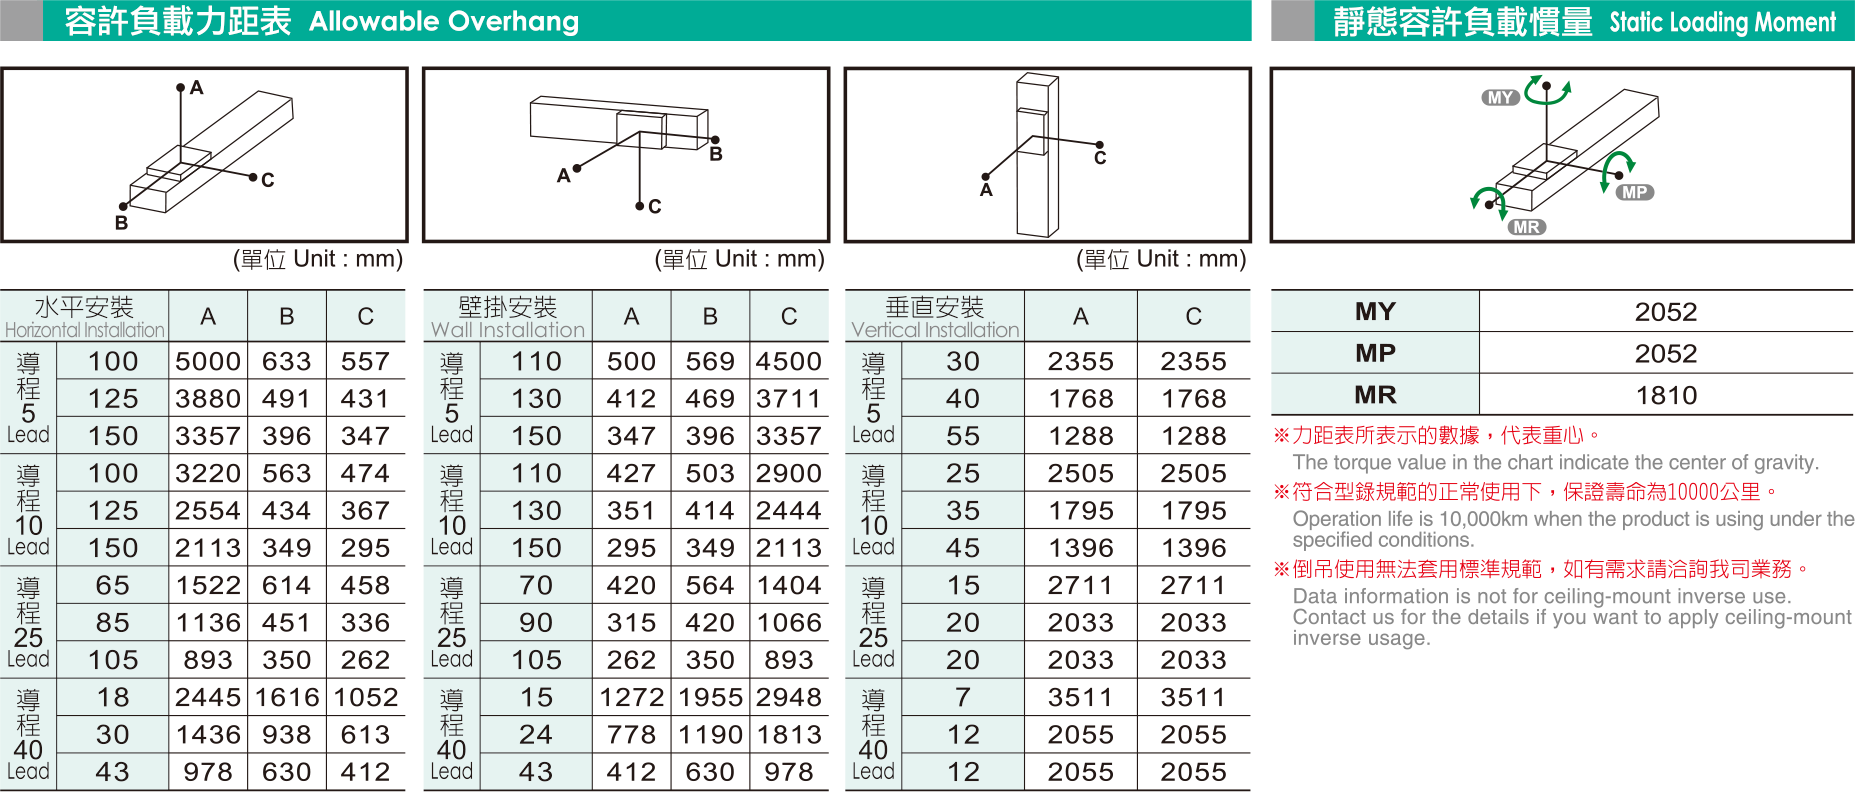Click the MR value 1810 cell
This screenshot has height=792, width=1855.
pos(1666,395)
